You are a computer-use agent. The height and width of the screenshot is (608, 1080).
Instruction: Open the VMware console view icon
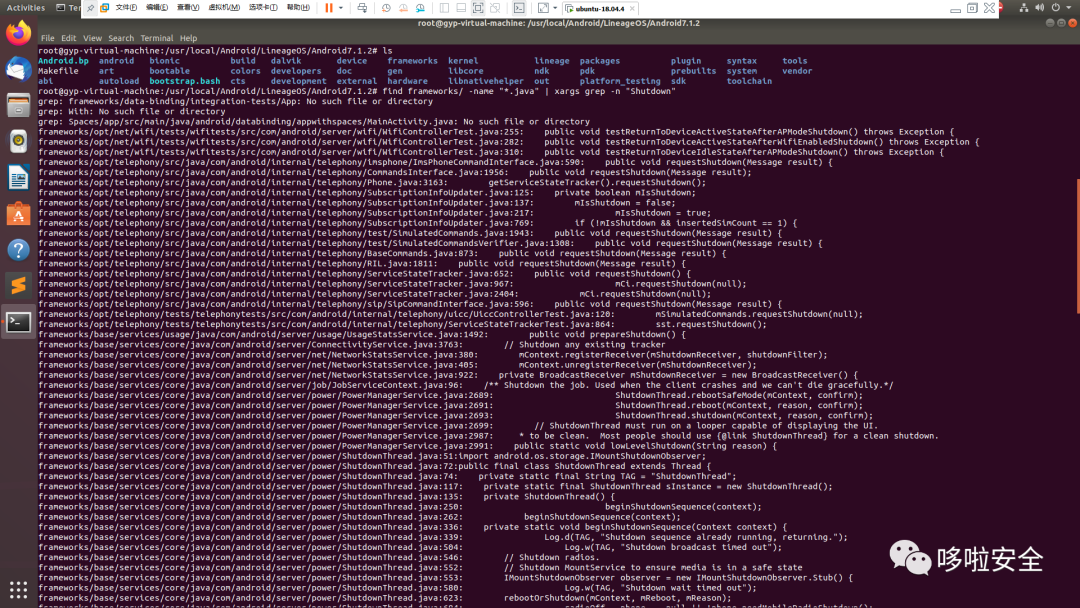(519, 8)
